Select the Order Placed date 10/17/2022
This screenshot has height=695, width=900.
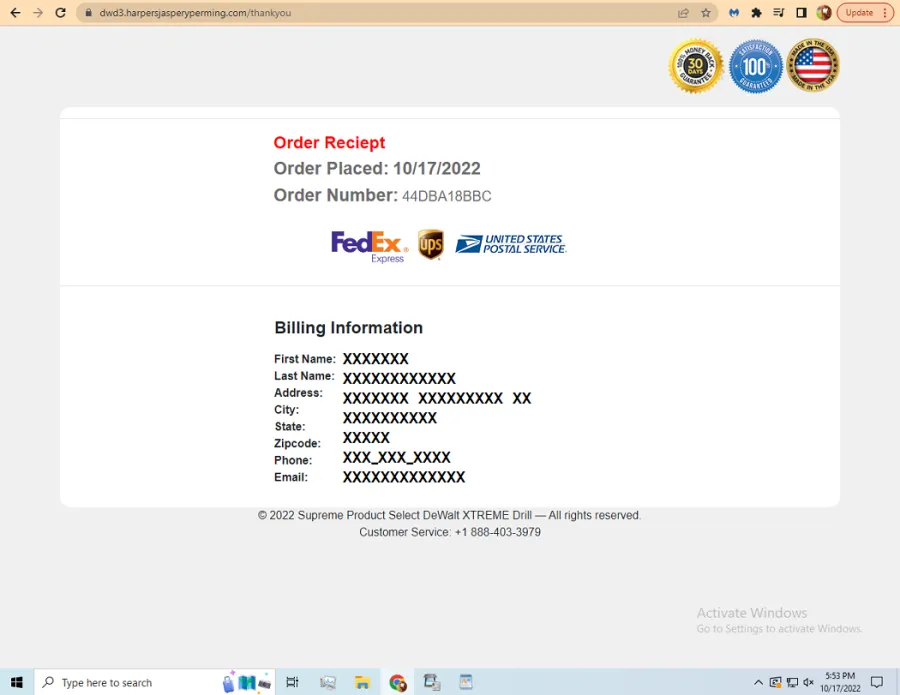437,168
